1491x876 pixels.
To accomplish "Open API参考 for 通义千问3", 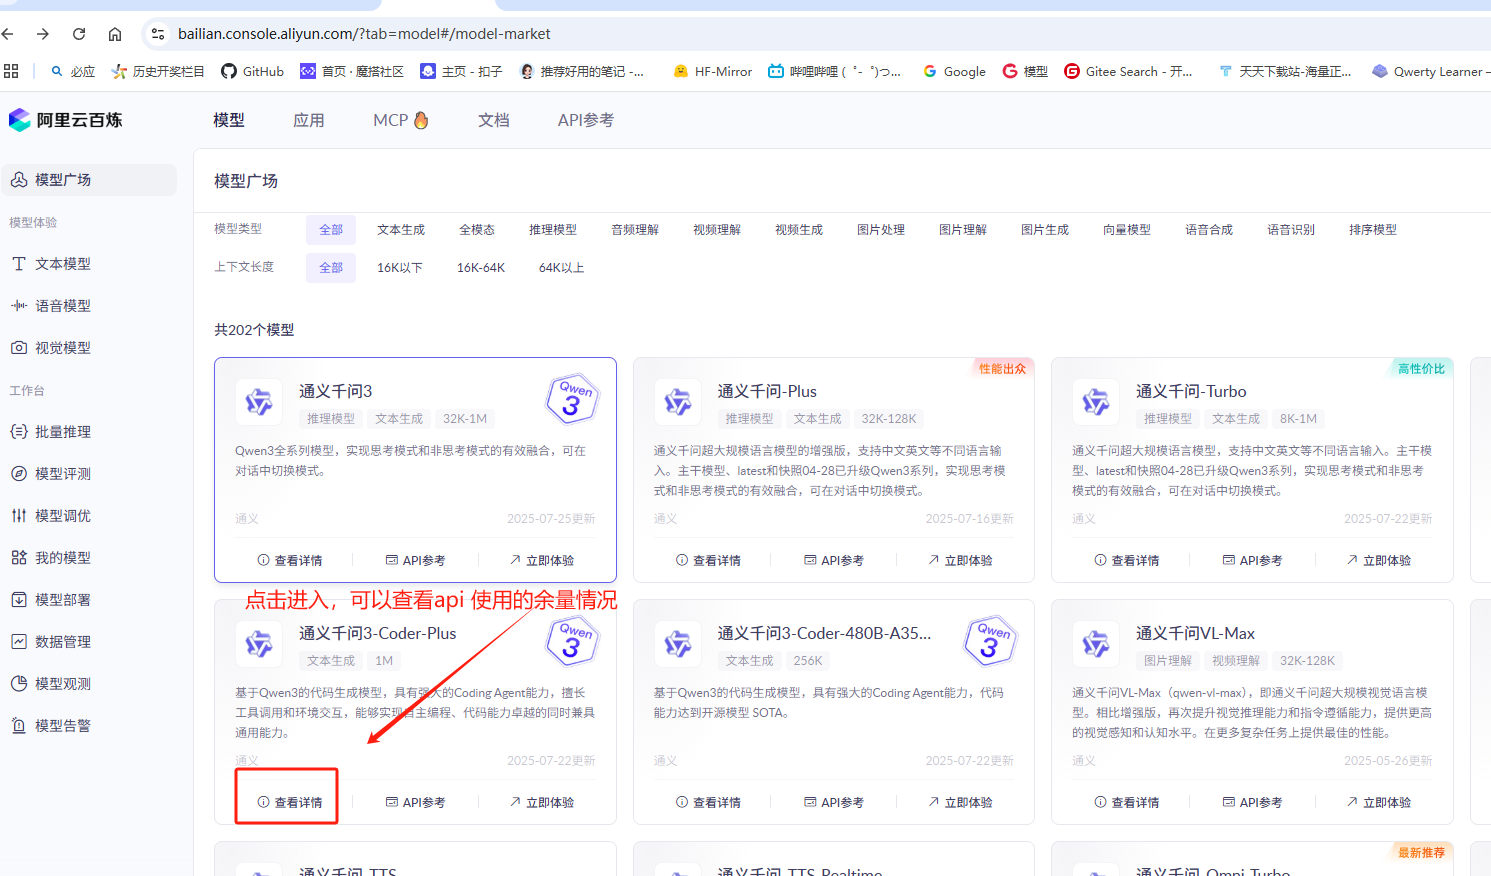I will click(415, 561).
